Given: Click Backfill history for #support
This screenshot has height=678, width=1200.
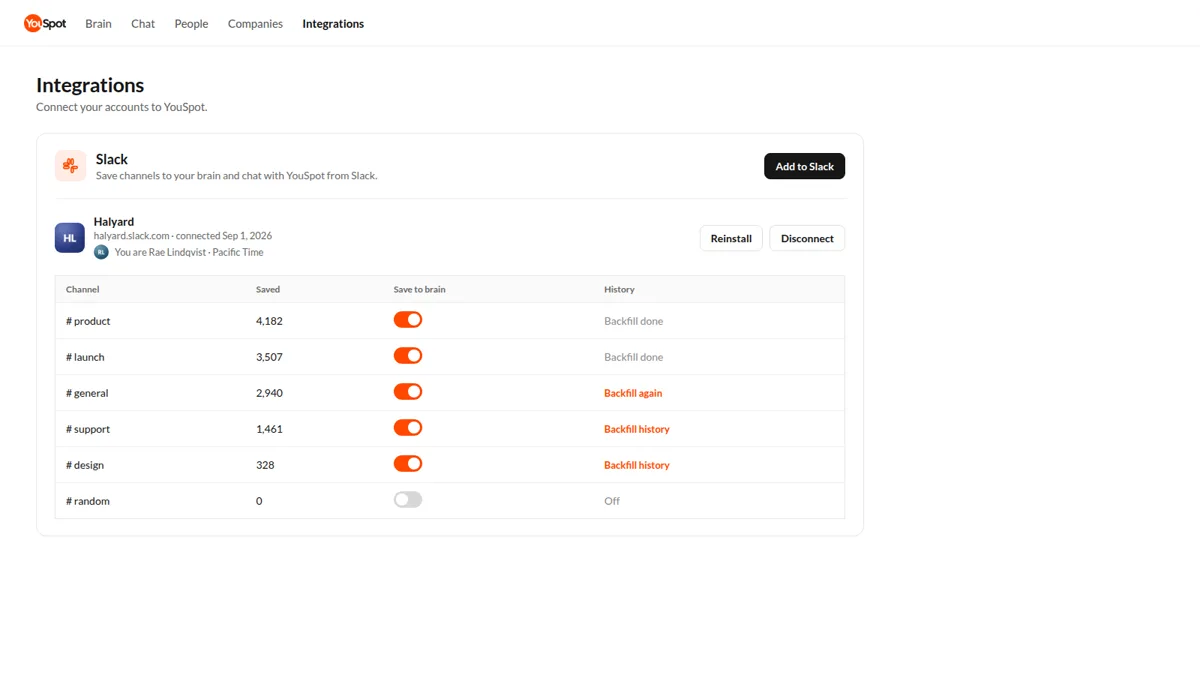Looking at the screenshot, I should 637,429.
